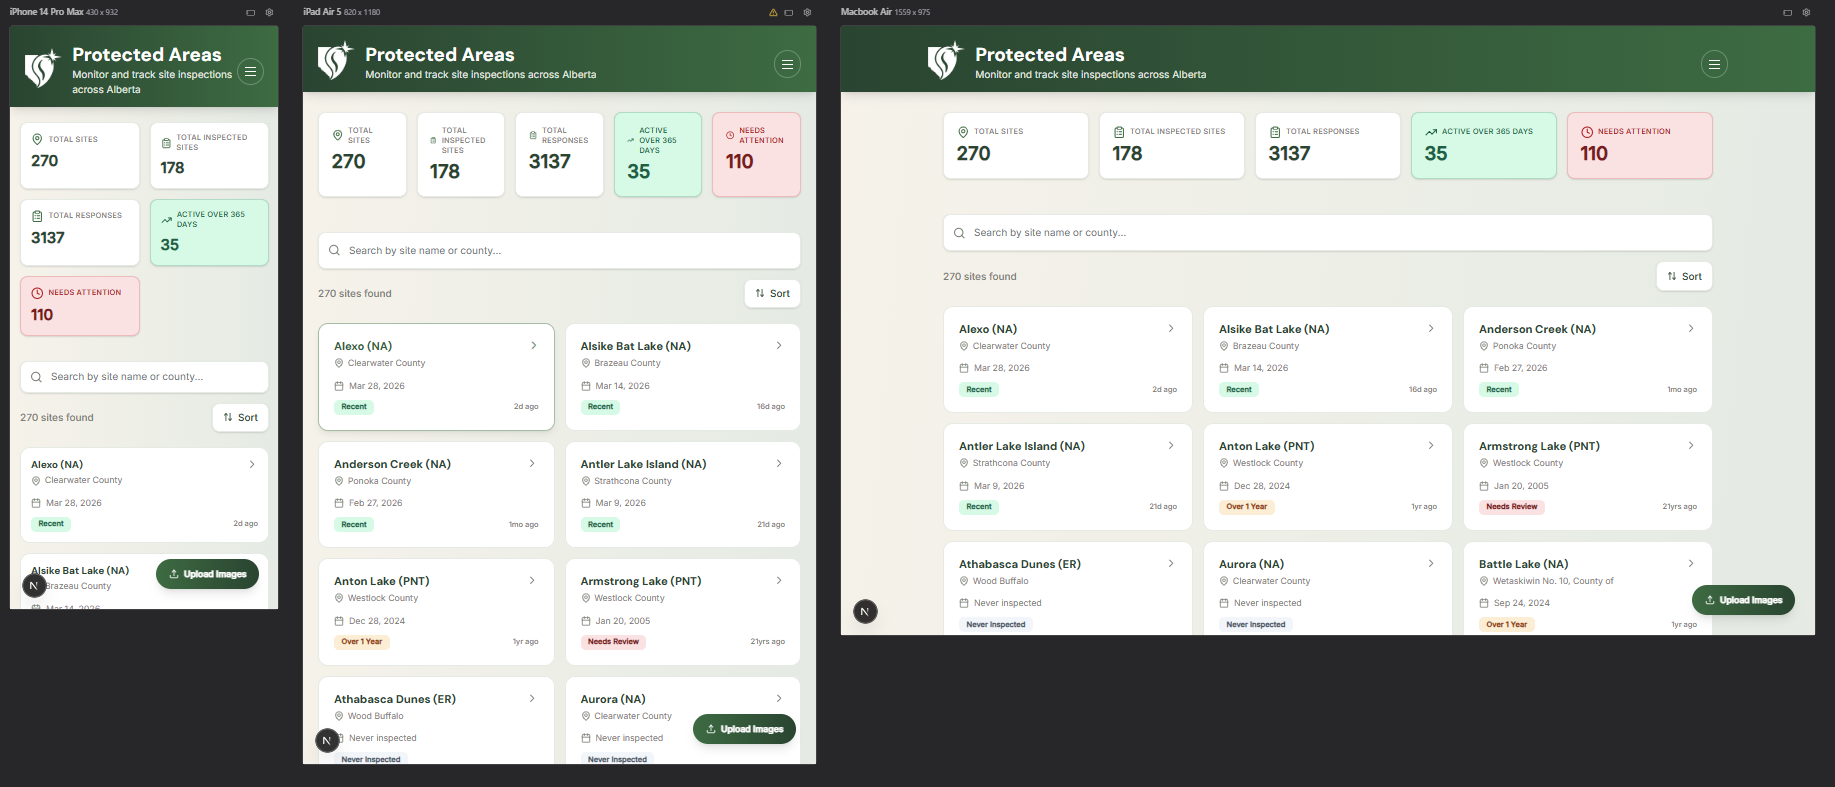Click window icon on Macbook Air bar
This screenshot has width=1835, height=787.
click(x=1787, y=12)
